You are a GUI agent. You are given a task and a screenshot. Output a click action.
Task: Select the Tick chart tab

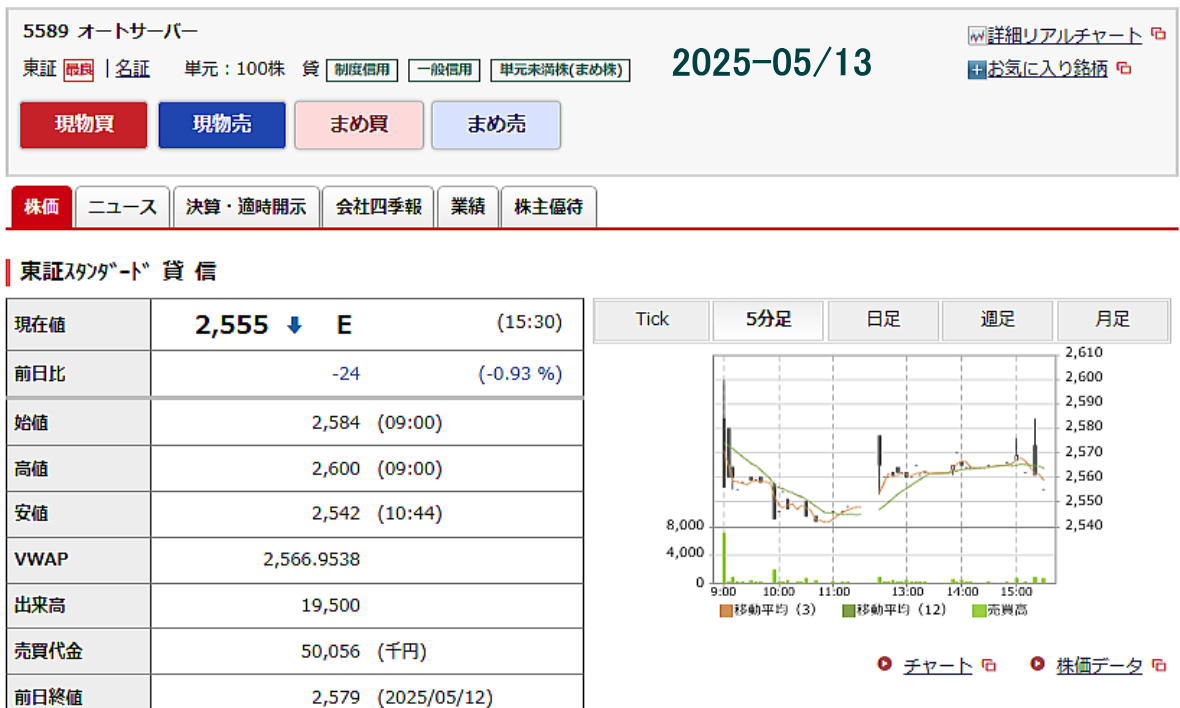(x=652, y=320)
